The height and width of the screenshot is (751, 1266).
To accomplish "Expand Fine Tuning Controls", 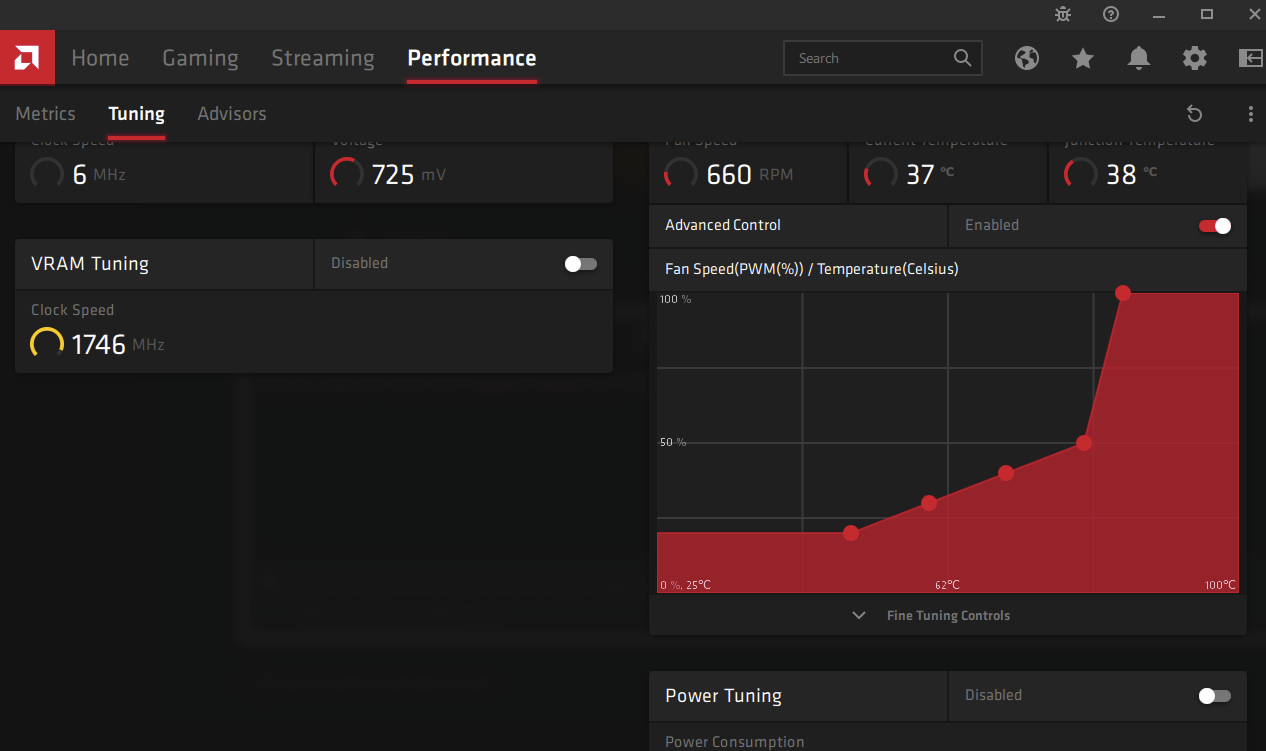I will pyautogui.click(x=948, y=615).
